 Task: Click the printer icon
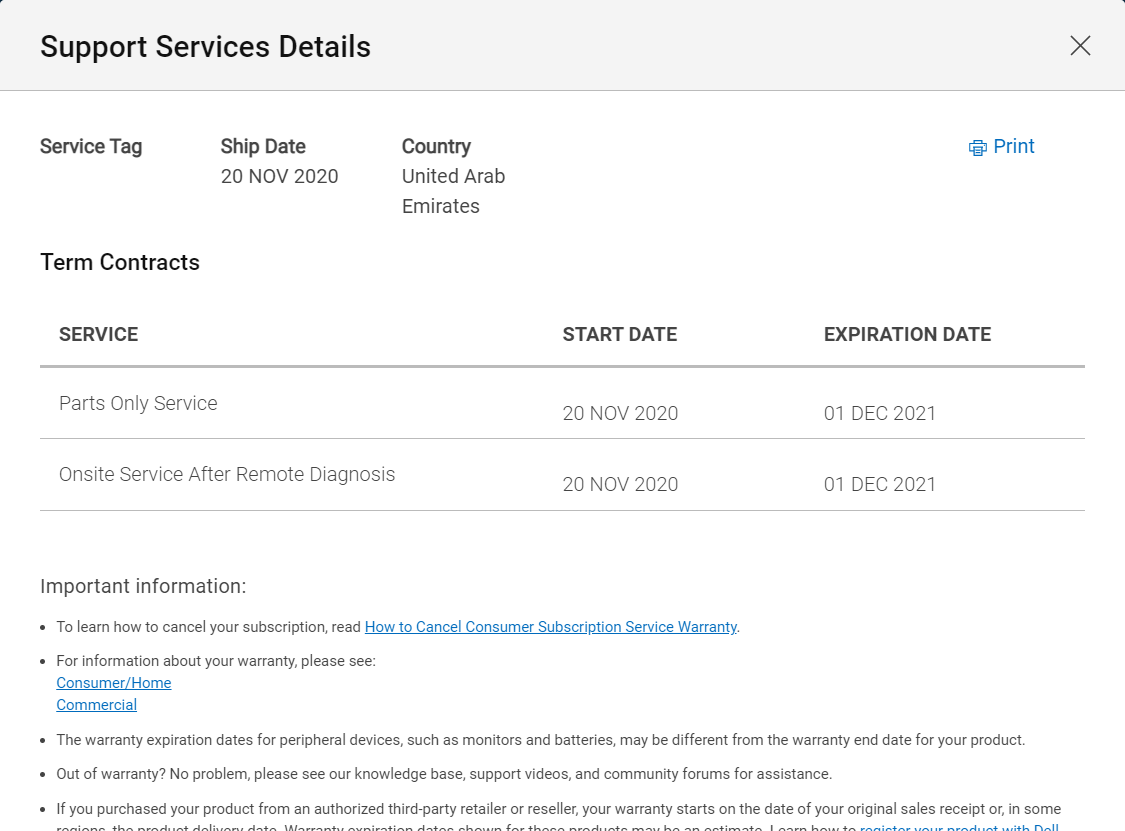977,148
